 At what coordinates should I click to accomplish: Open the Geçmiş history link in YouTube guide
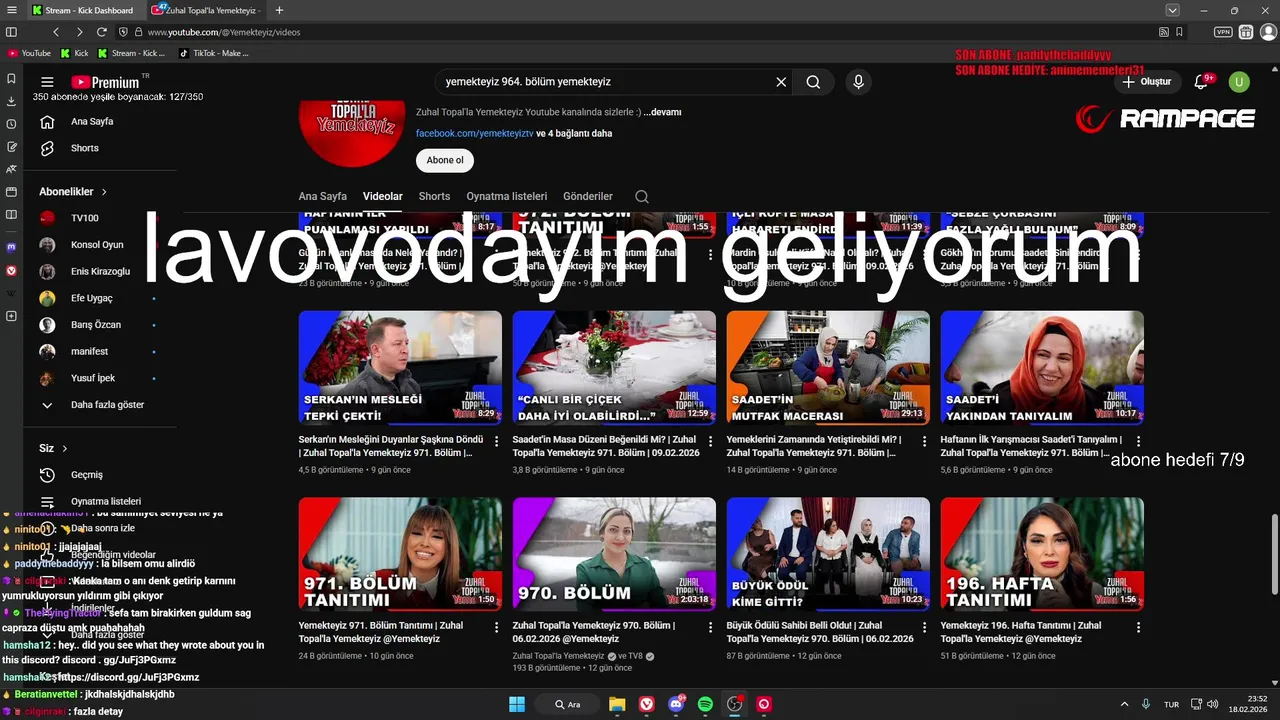(87, 475)
